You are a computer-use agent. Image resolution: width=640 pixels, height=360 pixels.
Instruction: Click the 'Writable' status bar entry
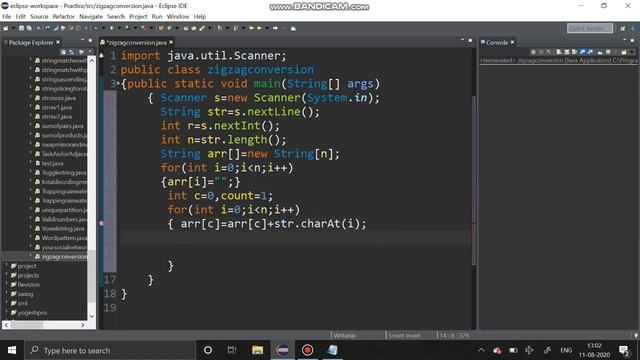pos(345,336)
